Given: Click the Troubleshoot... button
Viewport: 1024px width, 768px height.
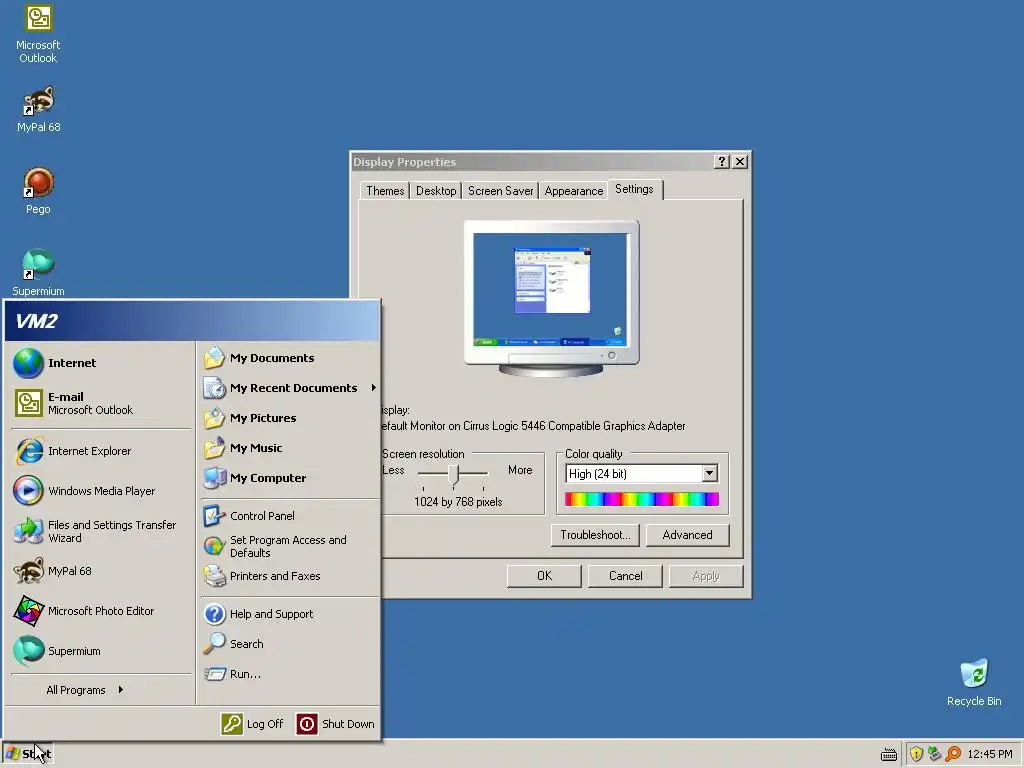Looking at the screenshot, I should pyautogui.click(x=595, y=535).
